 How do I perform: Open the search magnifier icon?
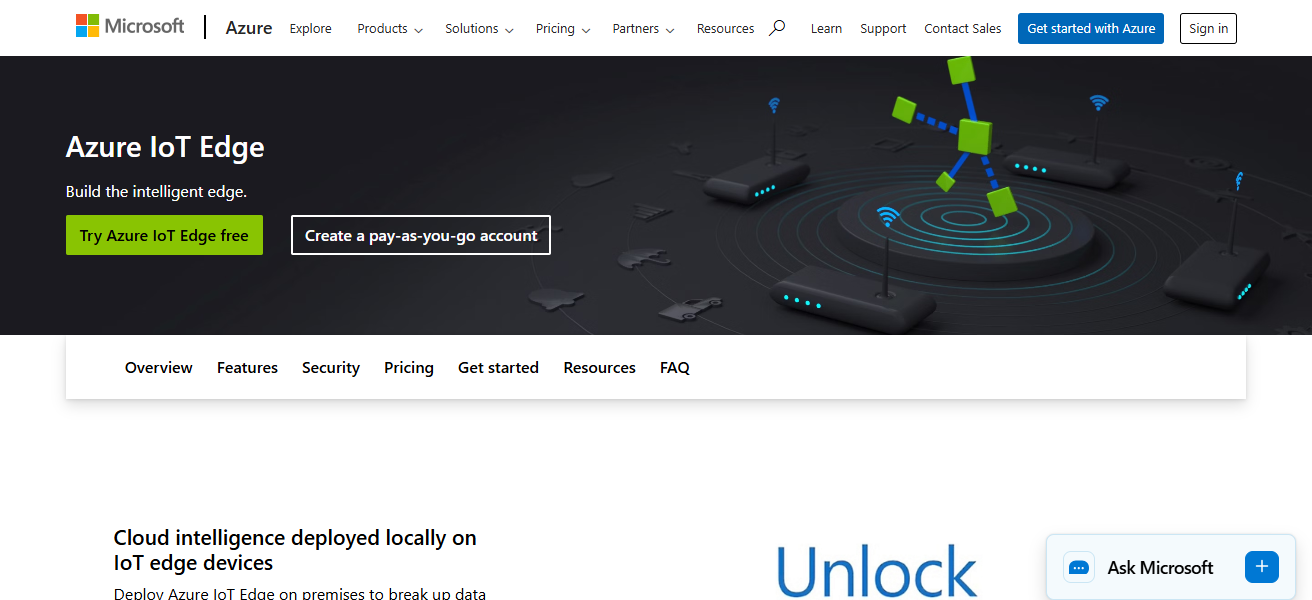[x=777, y=28]
